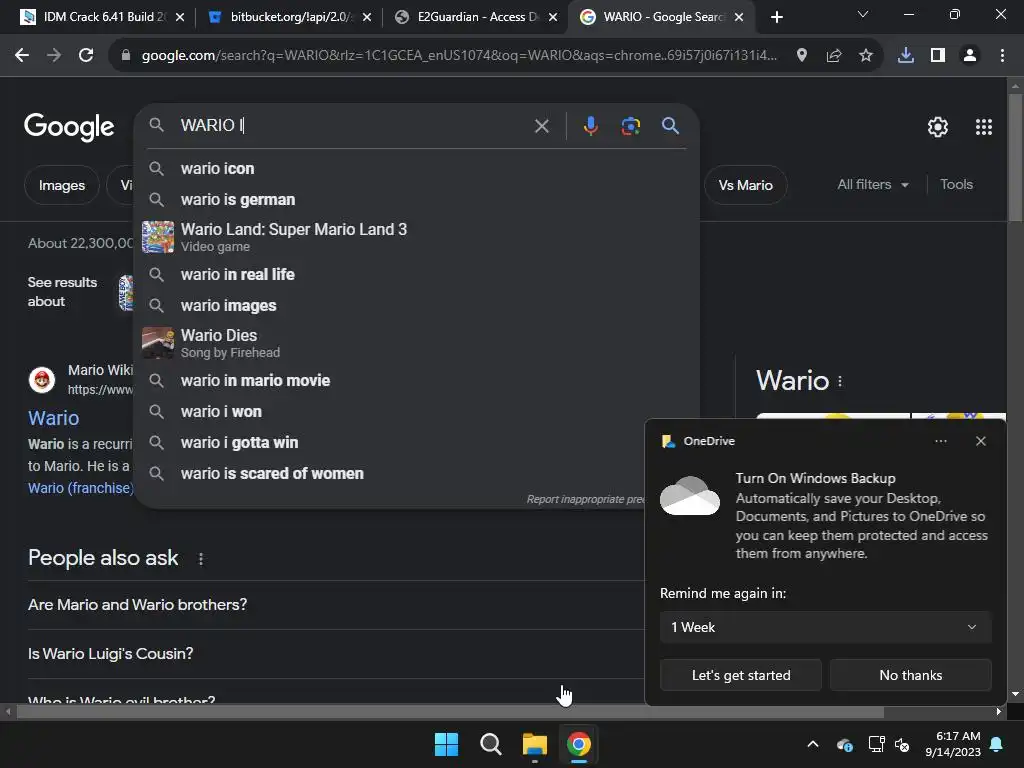Choose suggestion wario in real life
Image resolution: width=1024 pixels, height=768 pixels.
tap(416, 275)
